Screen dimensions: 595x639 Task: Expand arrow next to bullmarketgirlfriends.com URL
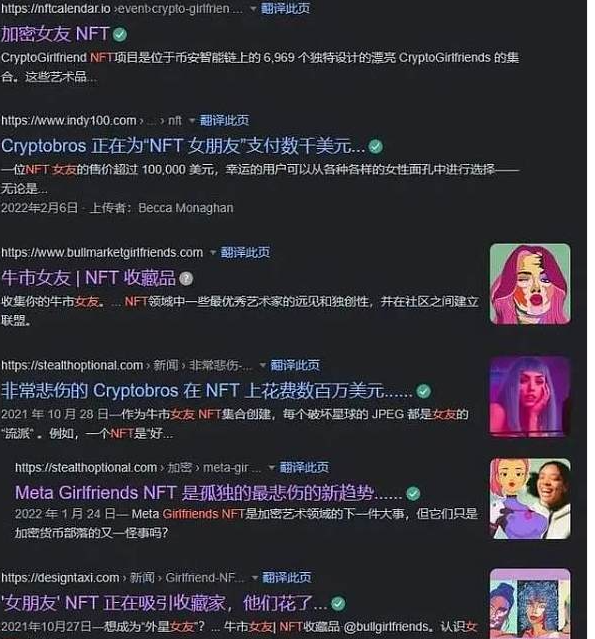tap(213, 253)
